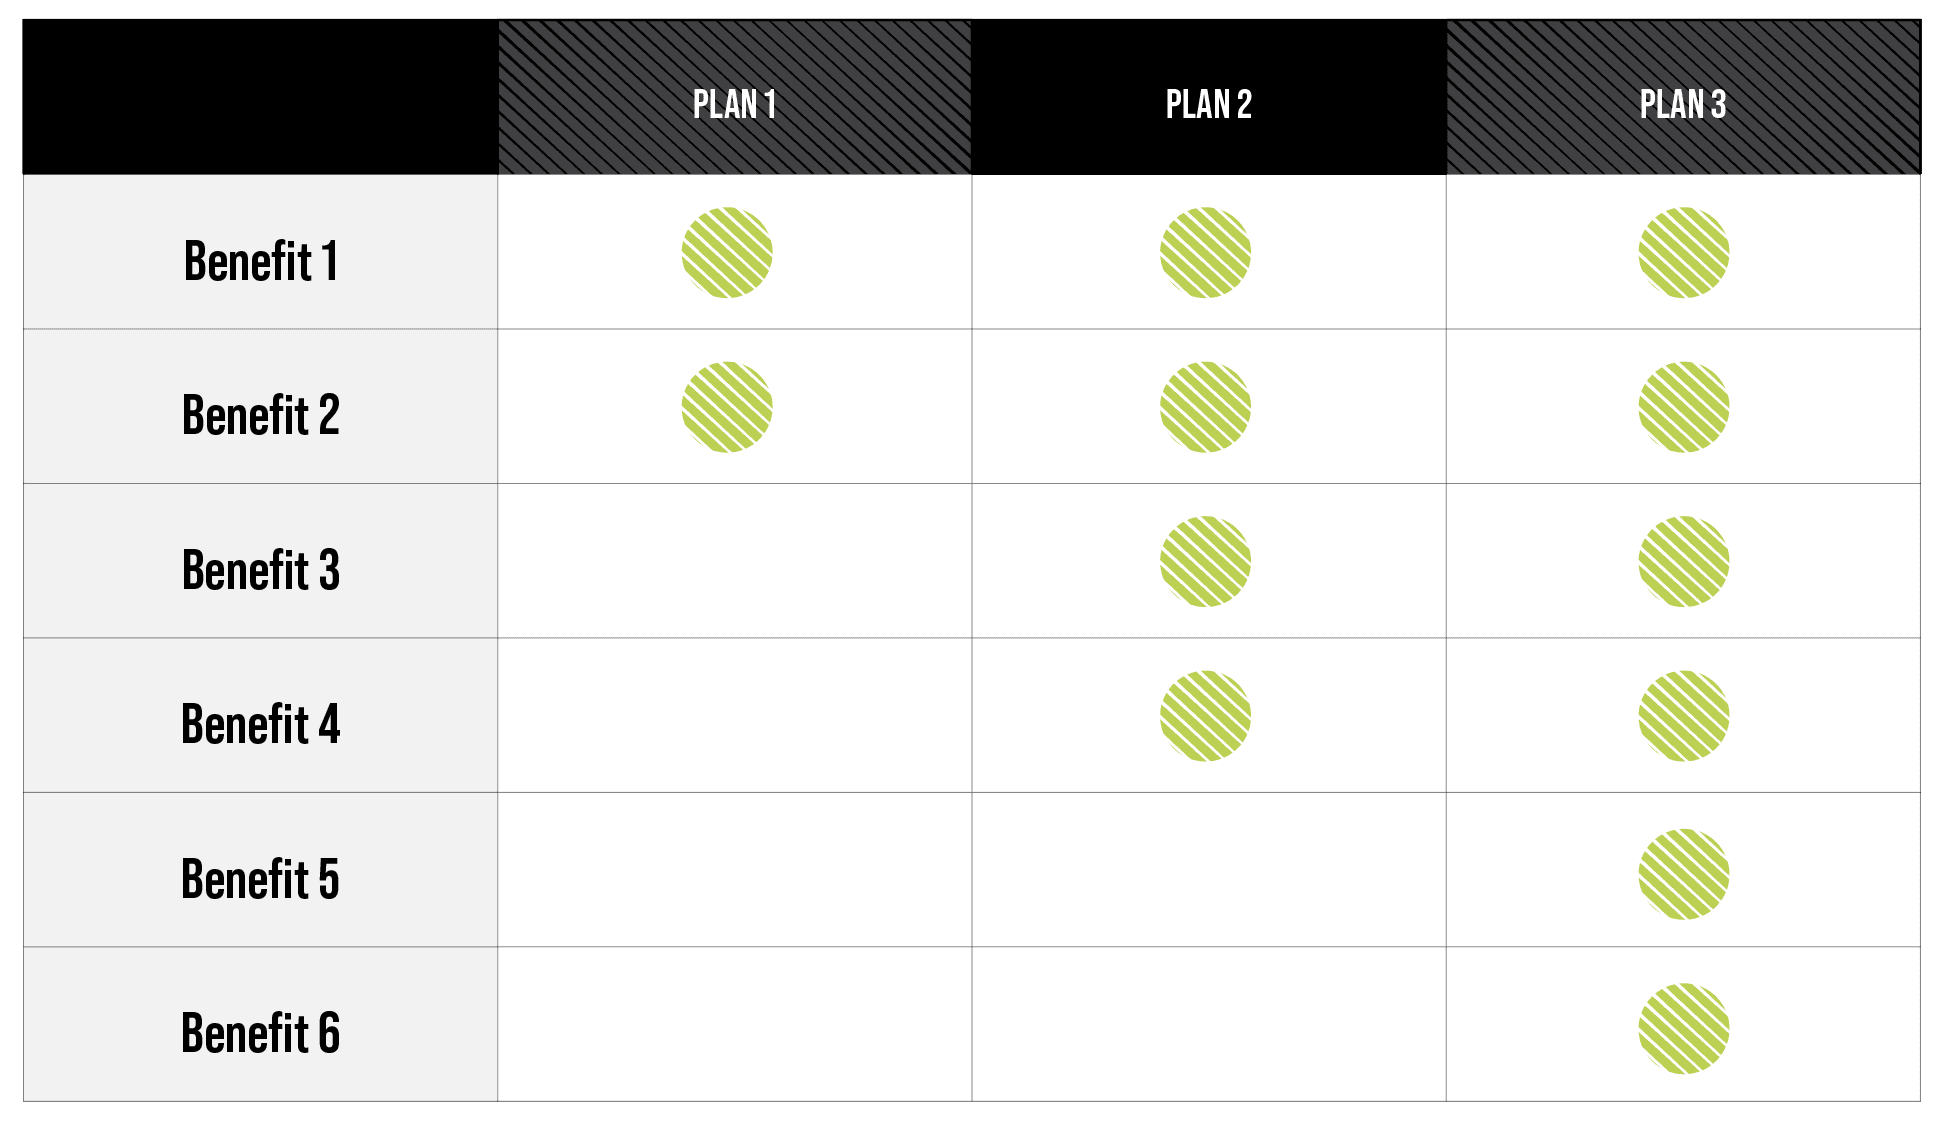The width and height of the screenshot is (1946, 1128).
Task: Click green circle for Benefit 3 Plan 2
Action: pyautogui.click(x=1205, y=561)
